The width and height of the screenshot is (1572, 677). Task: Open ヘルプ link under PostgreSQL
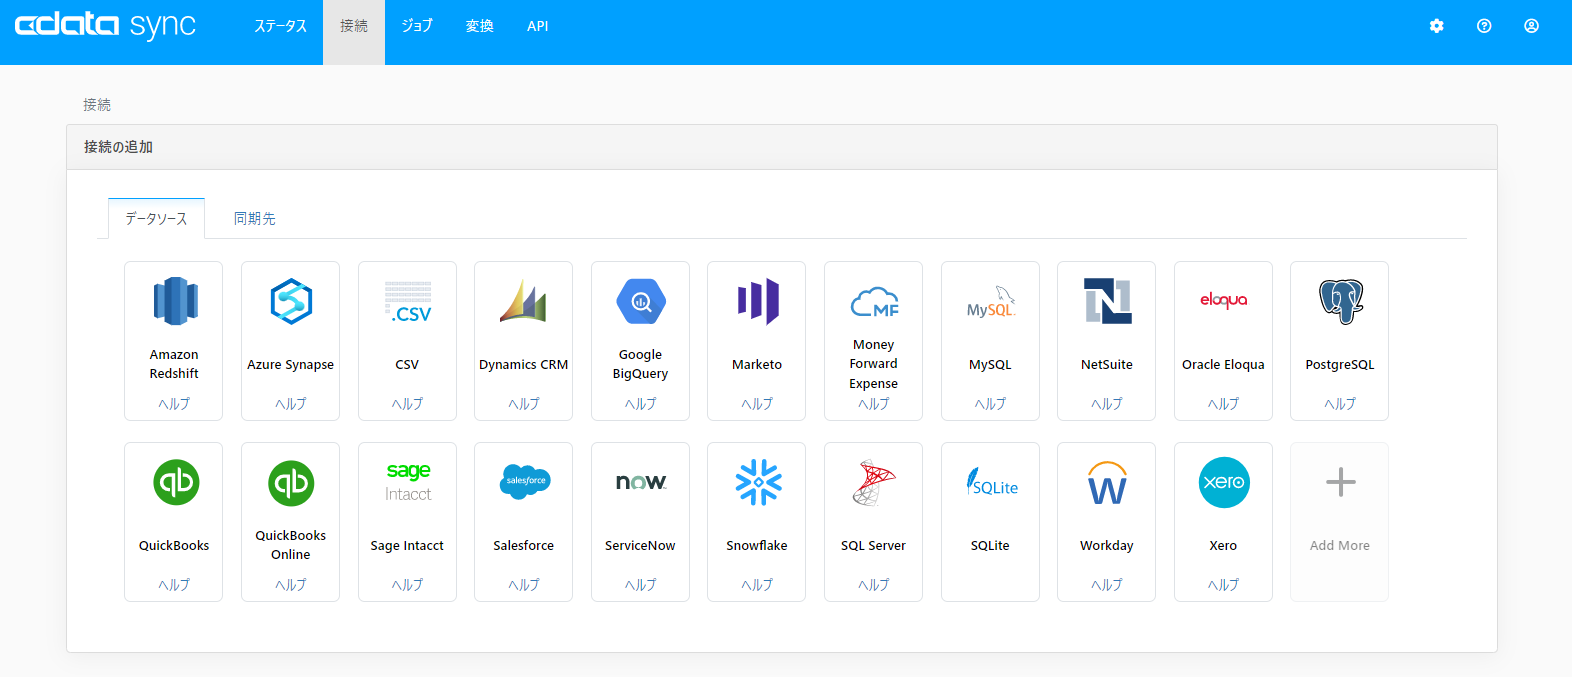pyautogui.click(x=1340, y=404)
